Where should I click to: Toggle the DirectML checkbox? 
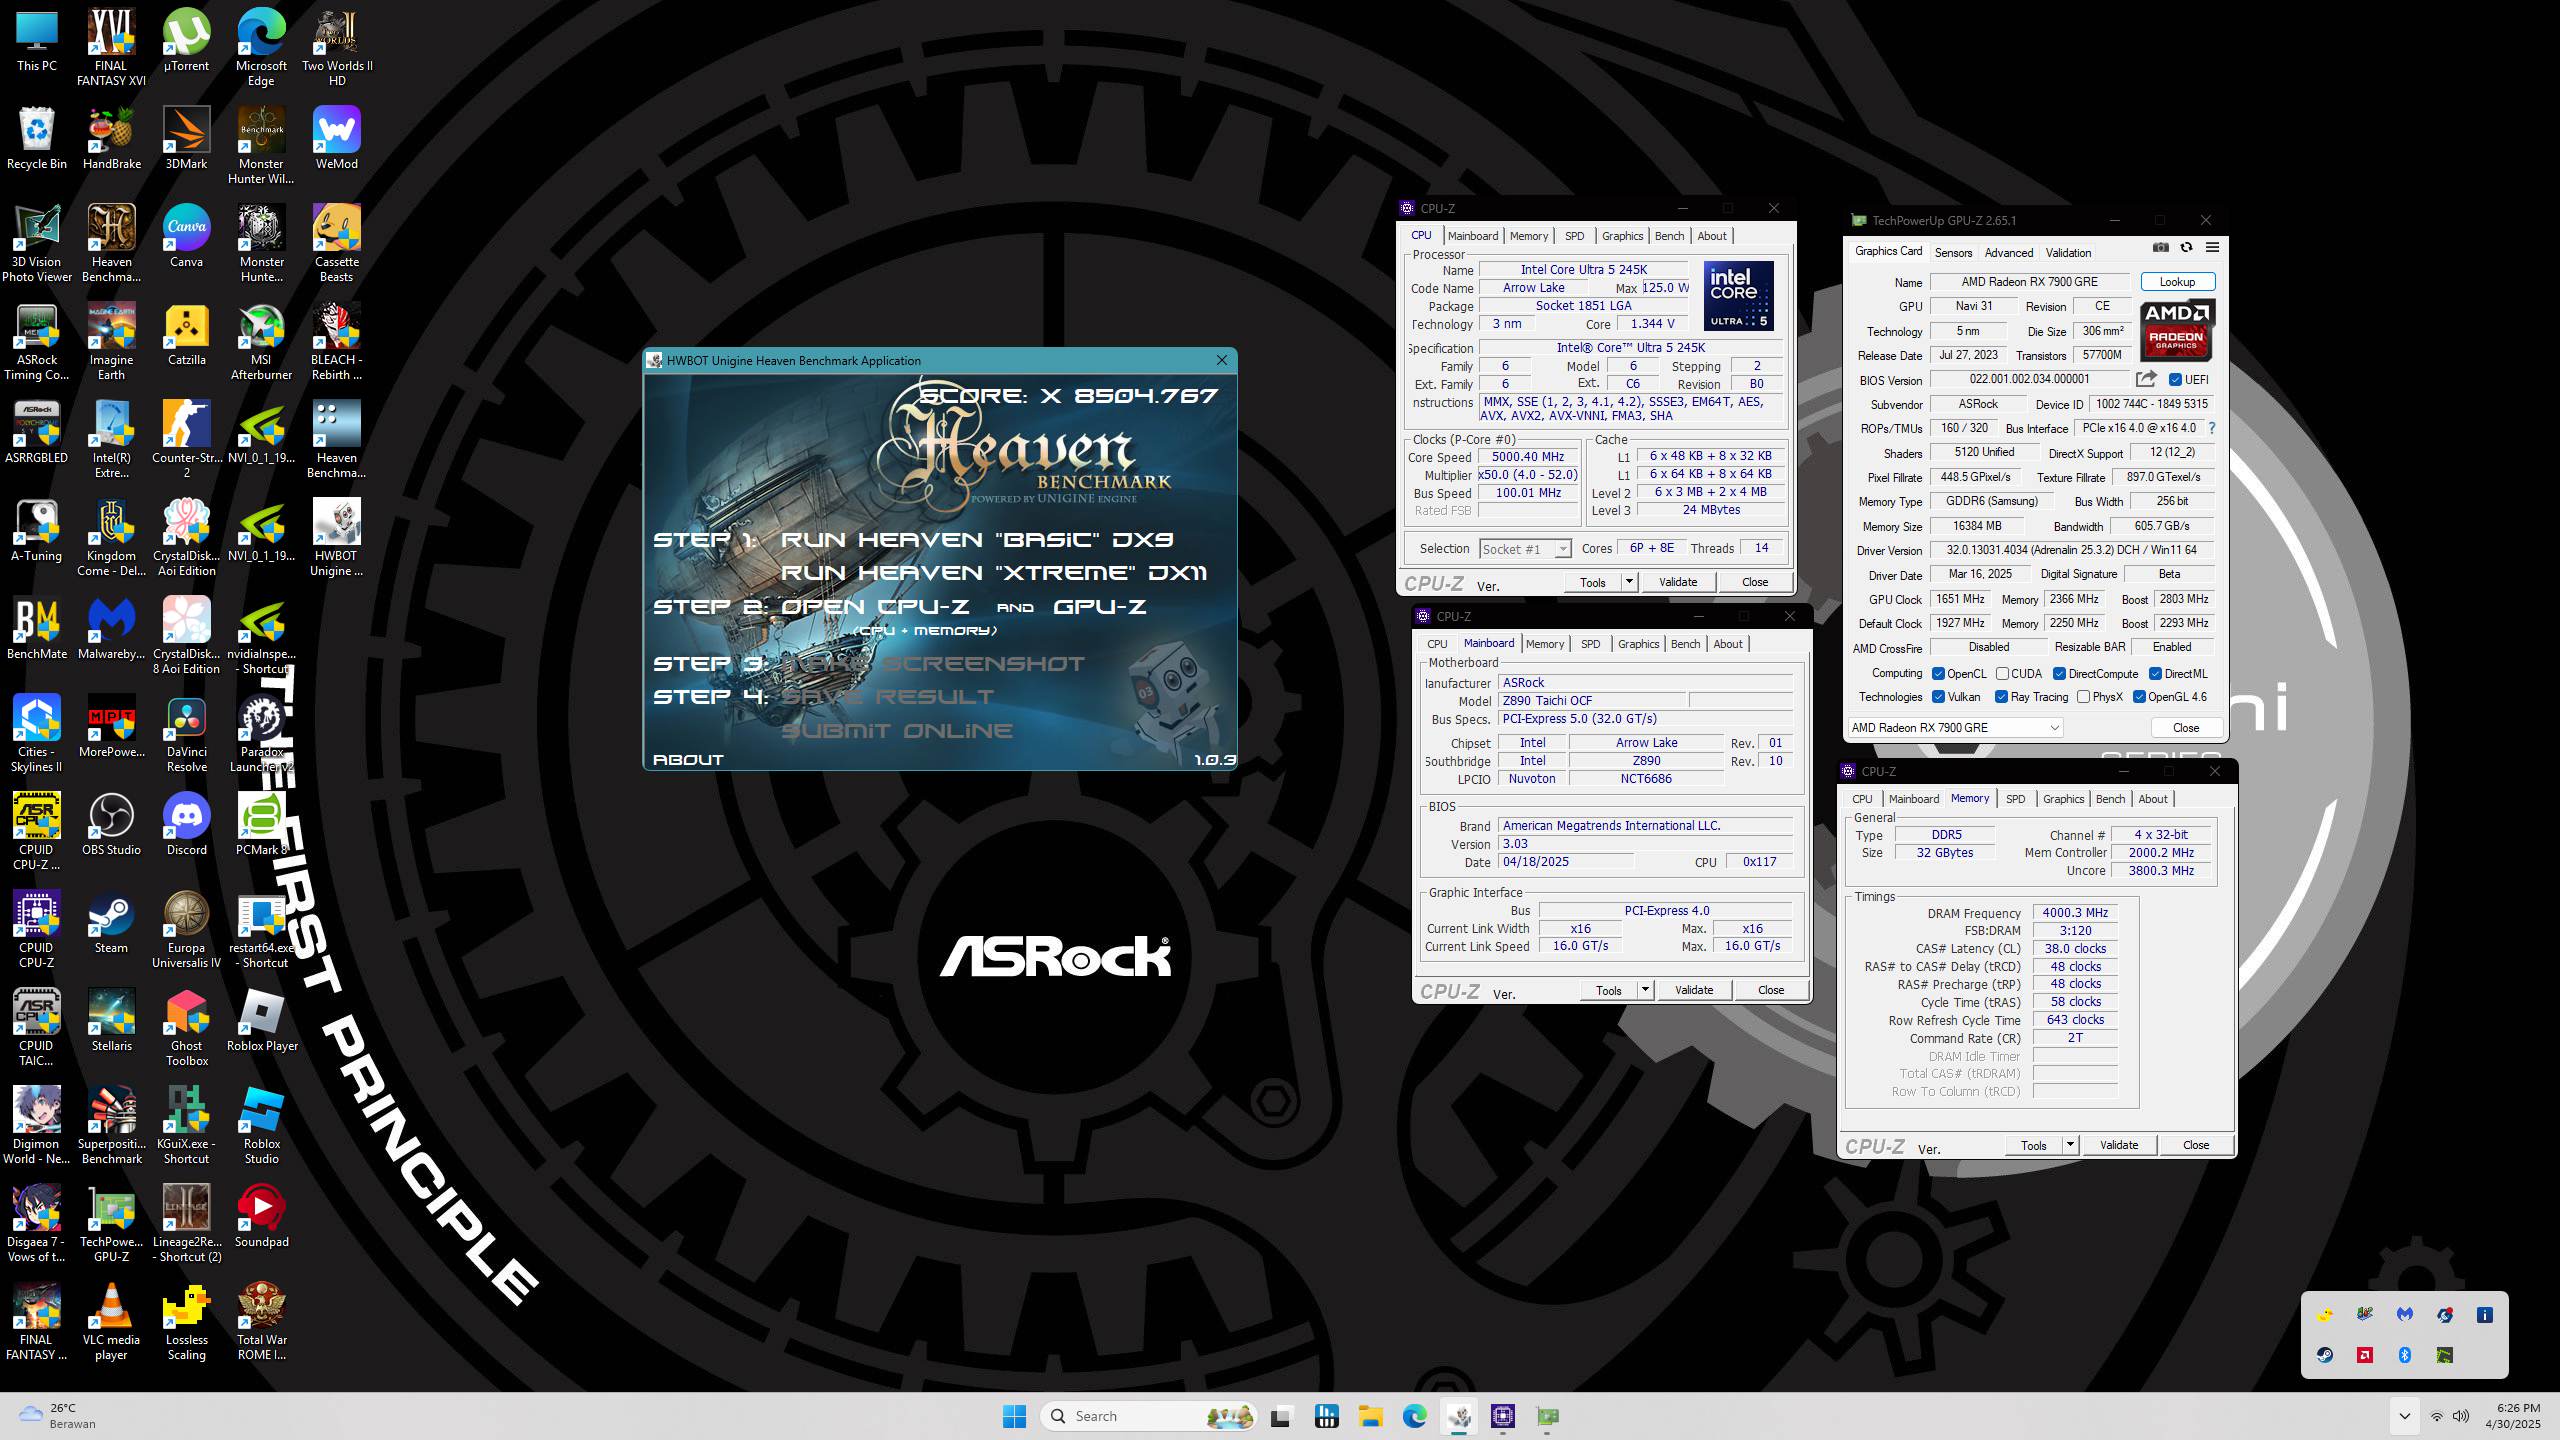pyautogui.click(x=2155, y=674)
